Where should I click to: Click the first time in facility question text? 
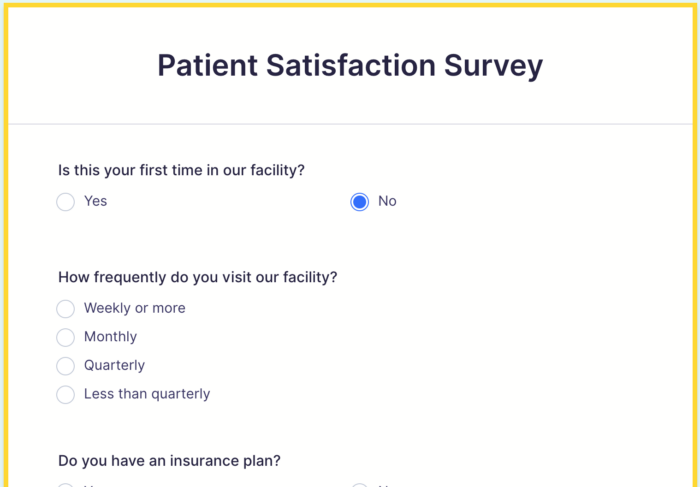point(181,170)
